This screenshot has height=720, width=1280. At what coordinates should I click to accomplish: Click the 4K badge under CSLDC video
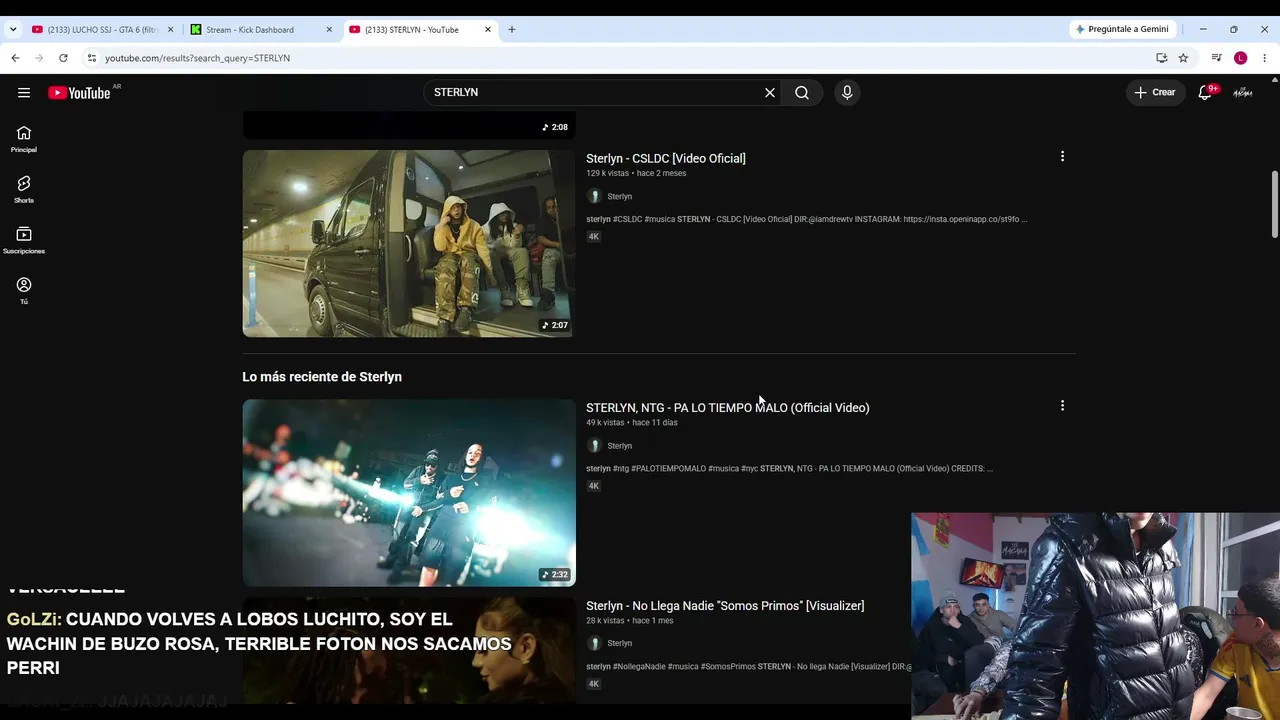pyautogui.click(x=594, y=237)
